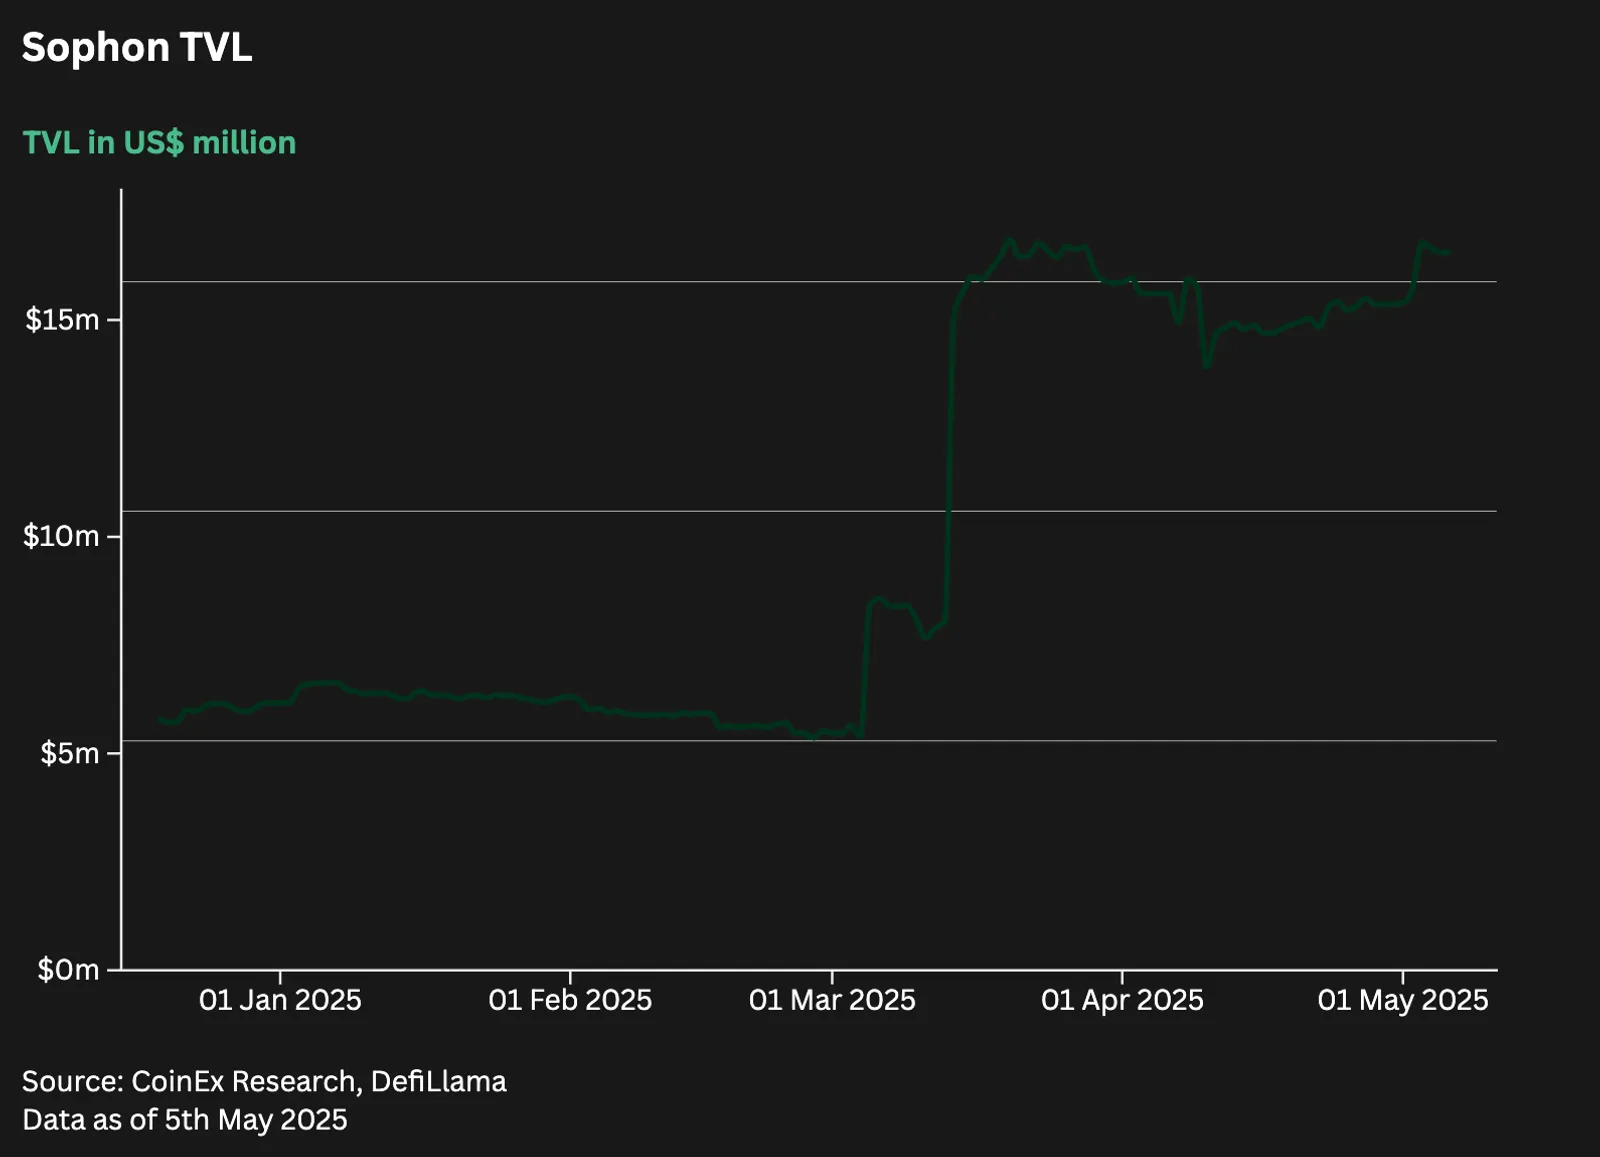Click the TVL line's endpoint in May
The width and height of the screenshot is (1600, 1157).
tap(1447, 253)
